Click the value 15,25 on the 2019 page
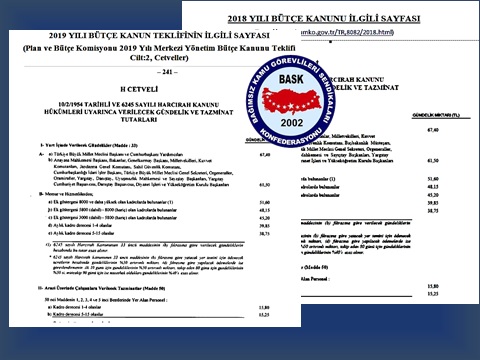Image resolution: width=480 pixels, height=360 pixels. click(264, 315)
